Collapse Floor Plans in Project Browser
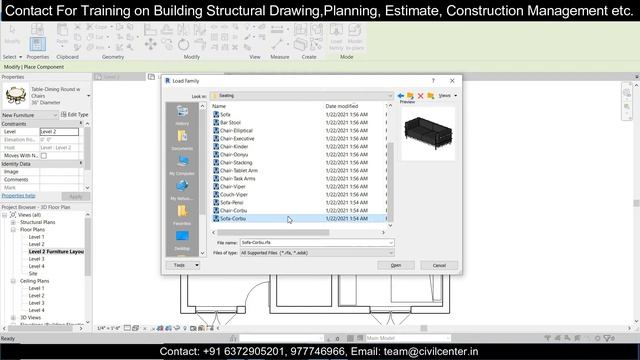 13,230
